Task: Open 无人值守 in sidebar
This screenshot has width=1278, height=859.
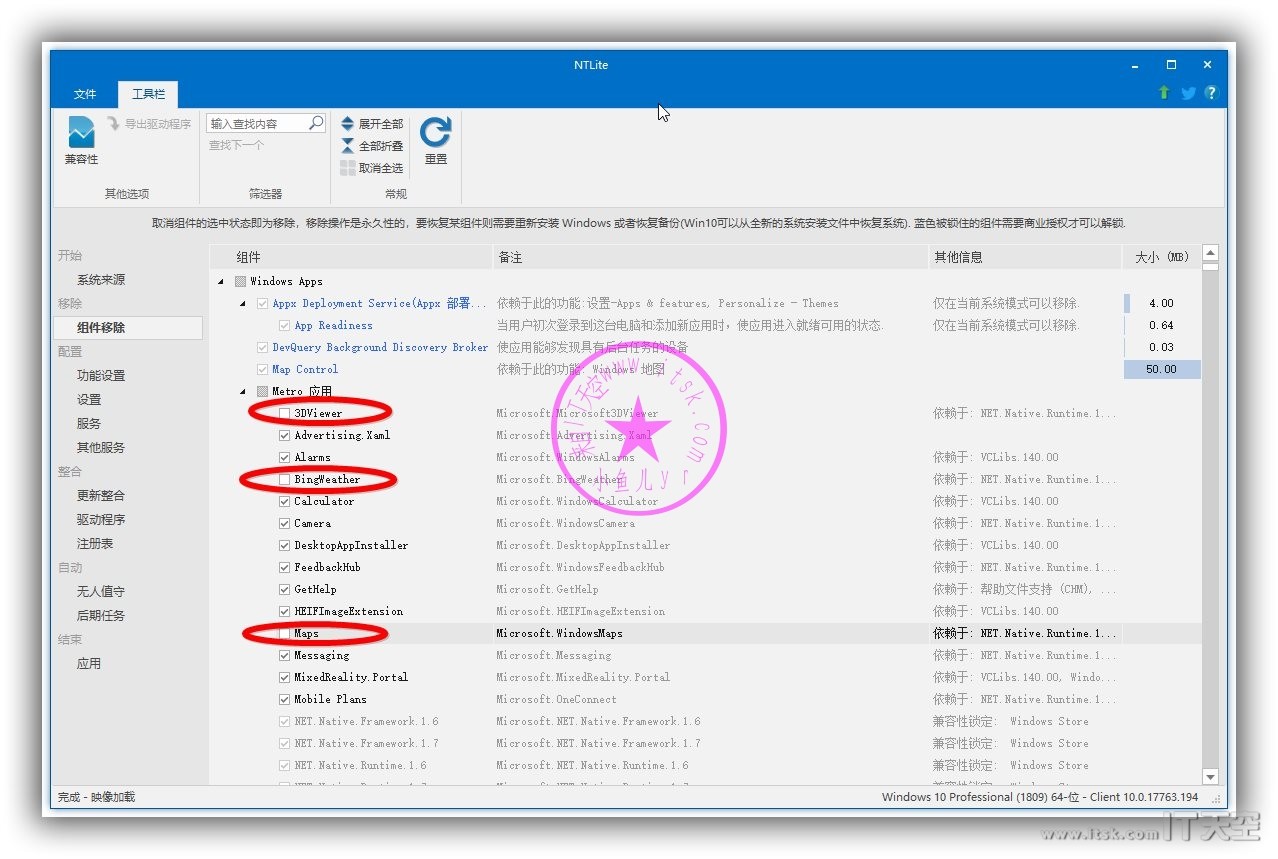Action: 101,592
